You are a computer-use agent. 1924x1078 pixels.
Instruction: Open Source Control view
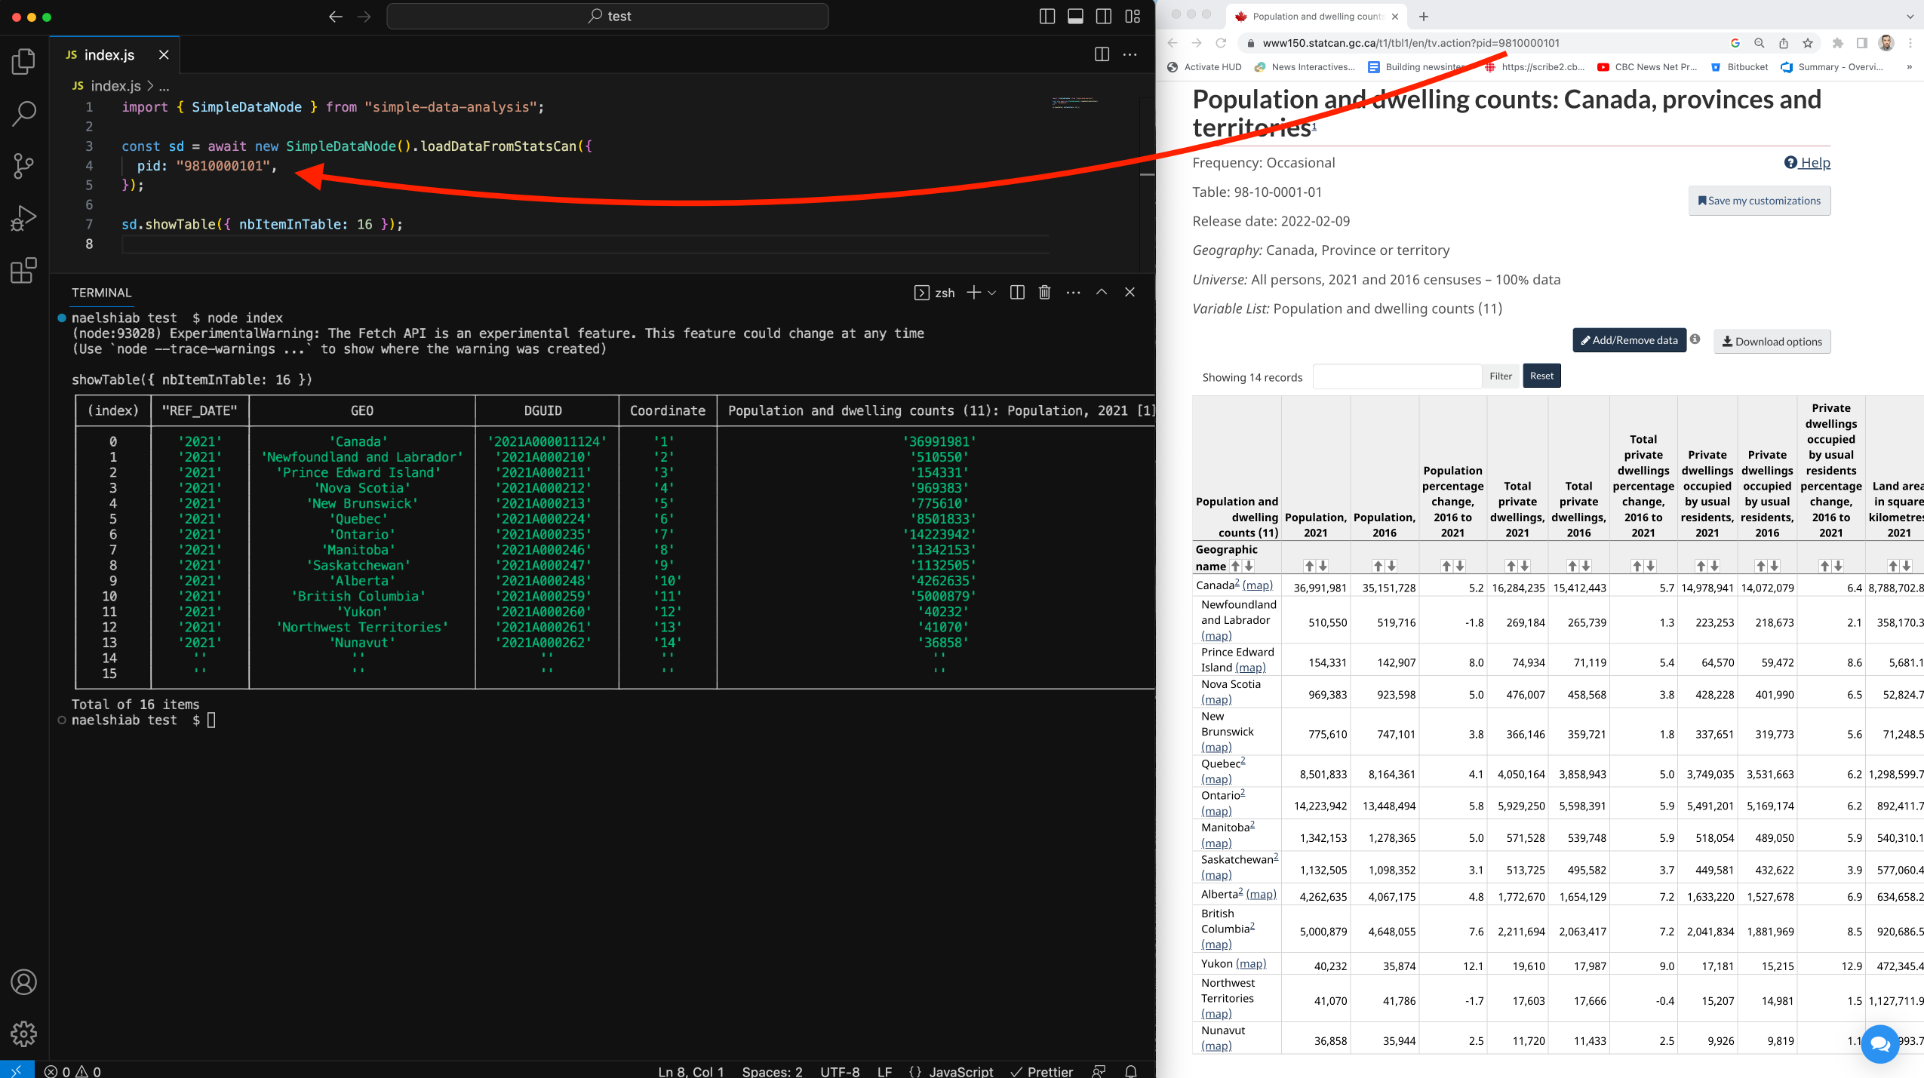tap(23, 166)
